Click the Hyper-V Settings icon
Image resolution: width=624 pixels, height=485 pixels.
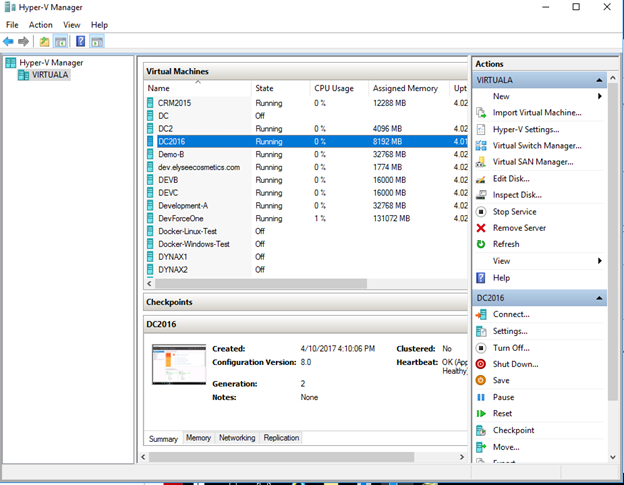[x=481, y=129]
